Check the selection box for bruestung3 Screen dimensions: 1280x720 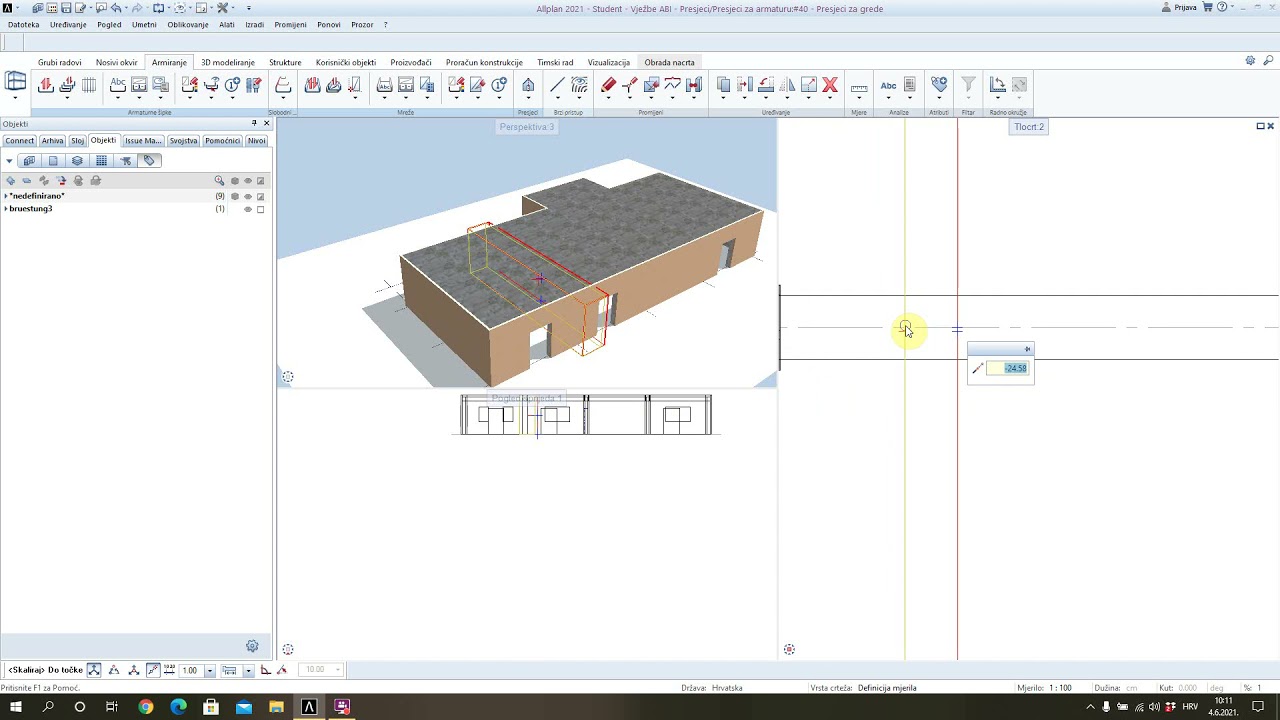[261, 209]
